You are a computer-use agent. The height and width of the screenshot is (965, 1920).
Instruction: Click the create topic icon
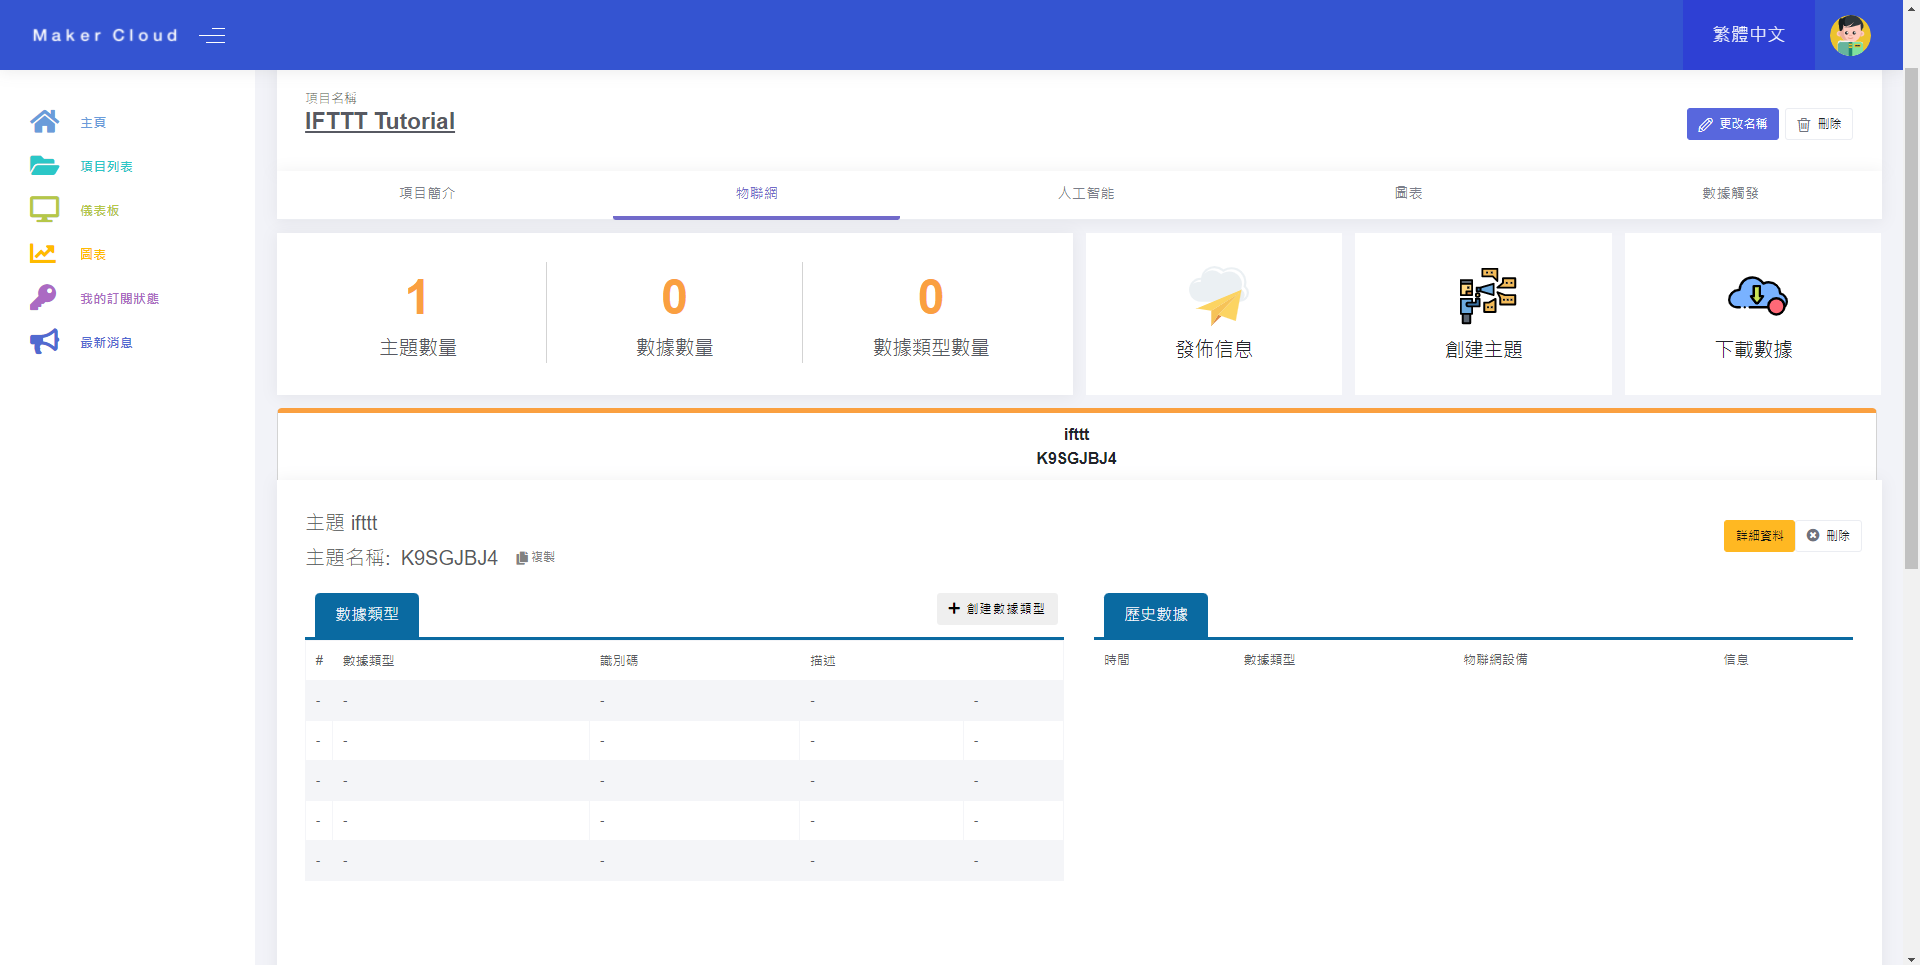point(1486,296)
